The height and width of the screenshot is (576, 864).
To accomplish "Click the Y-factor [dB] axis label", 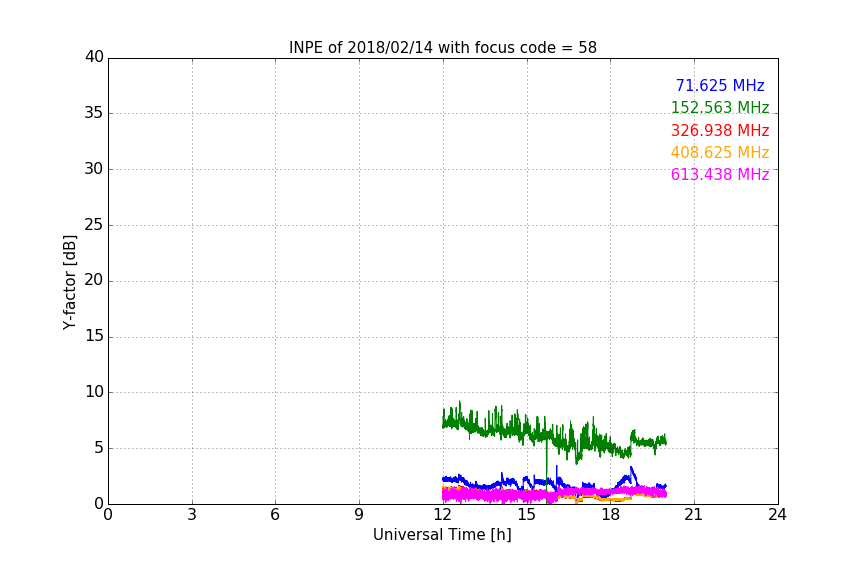I will coord(69,282).
